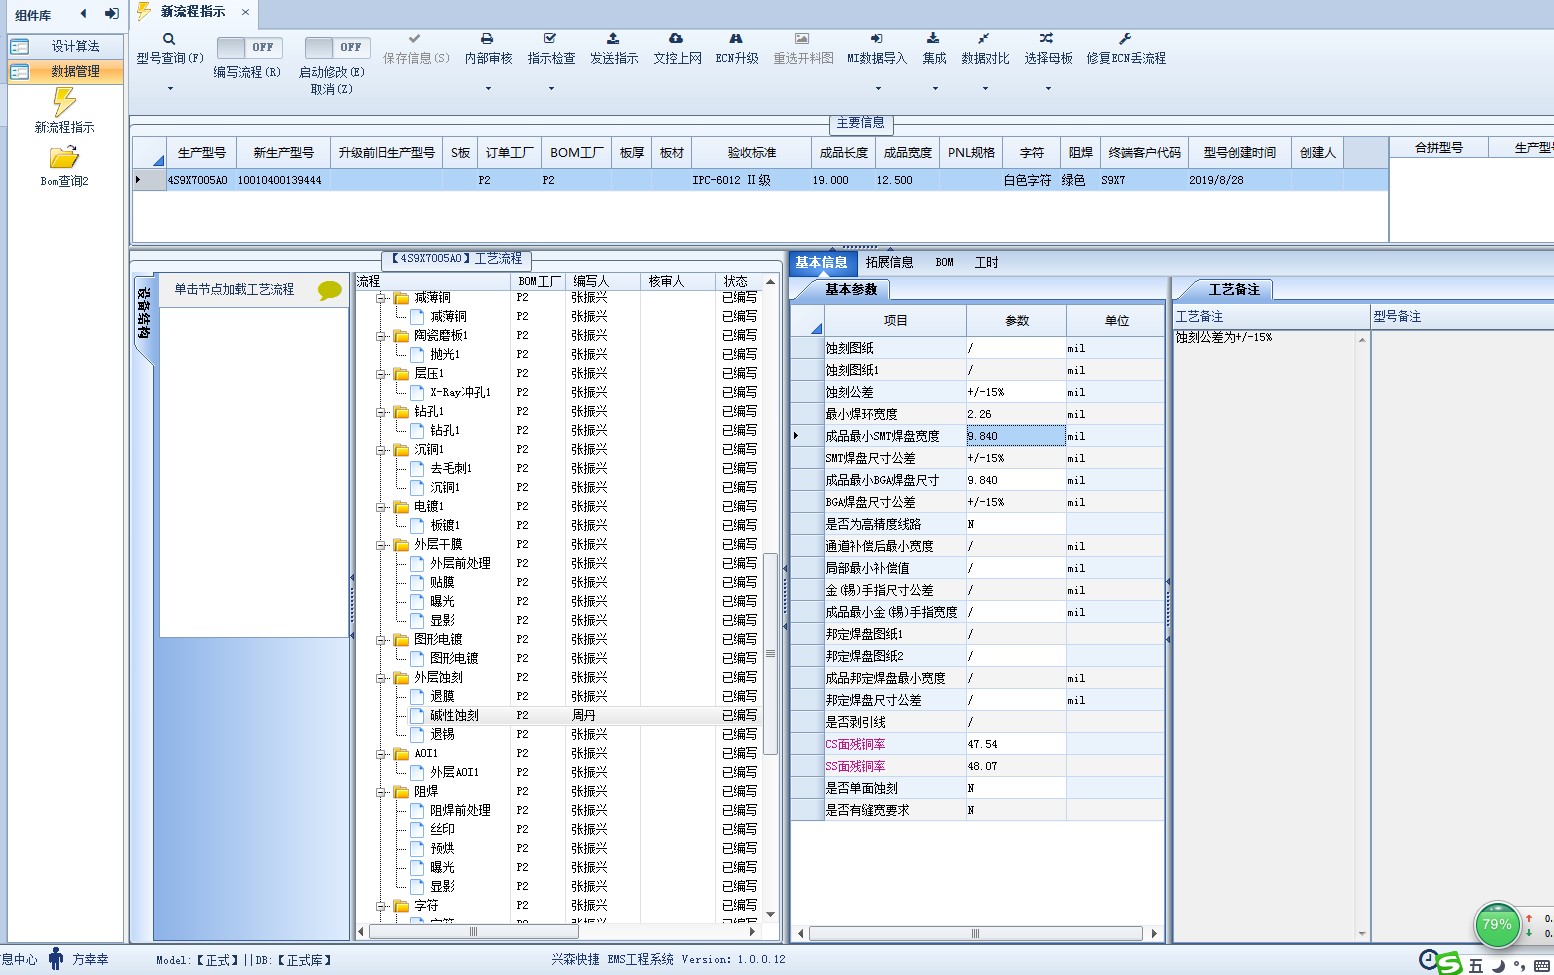Click the 参数 column header

coord(1016,321)
